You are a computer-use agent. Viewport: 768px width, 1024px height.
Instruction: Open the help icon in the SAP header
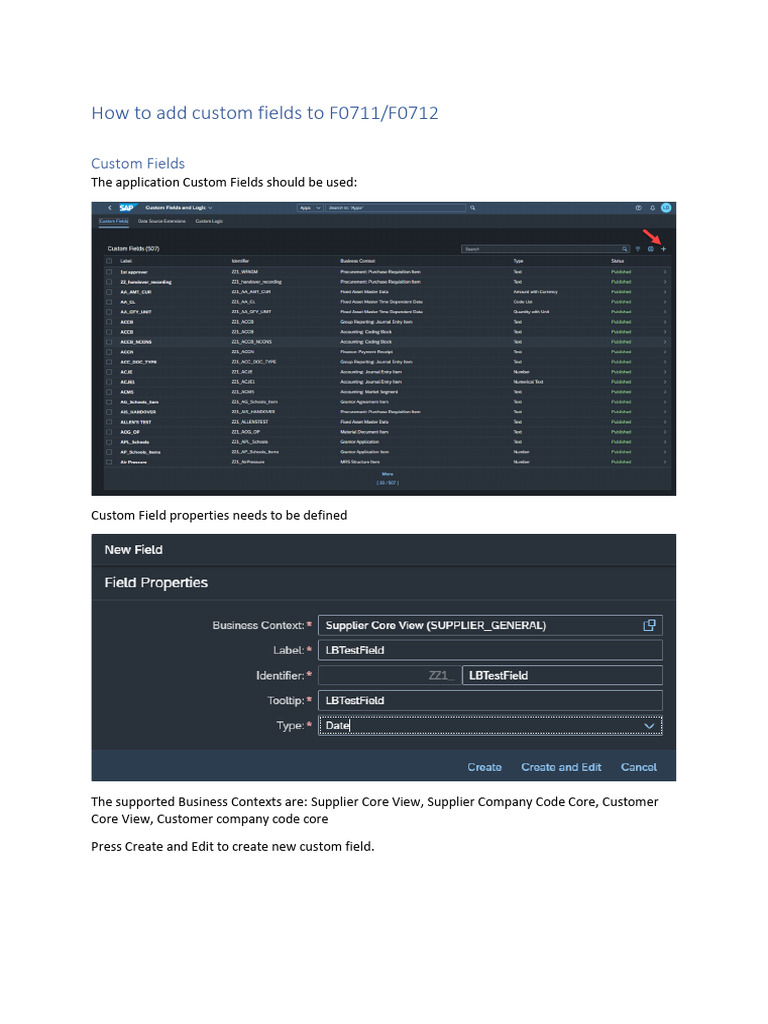(638, 208)
